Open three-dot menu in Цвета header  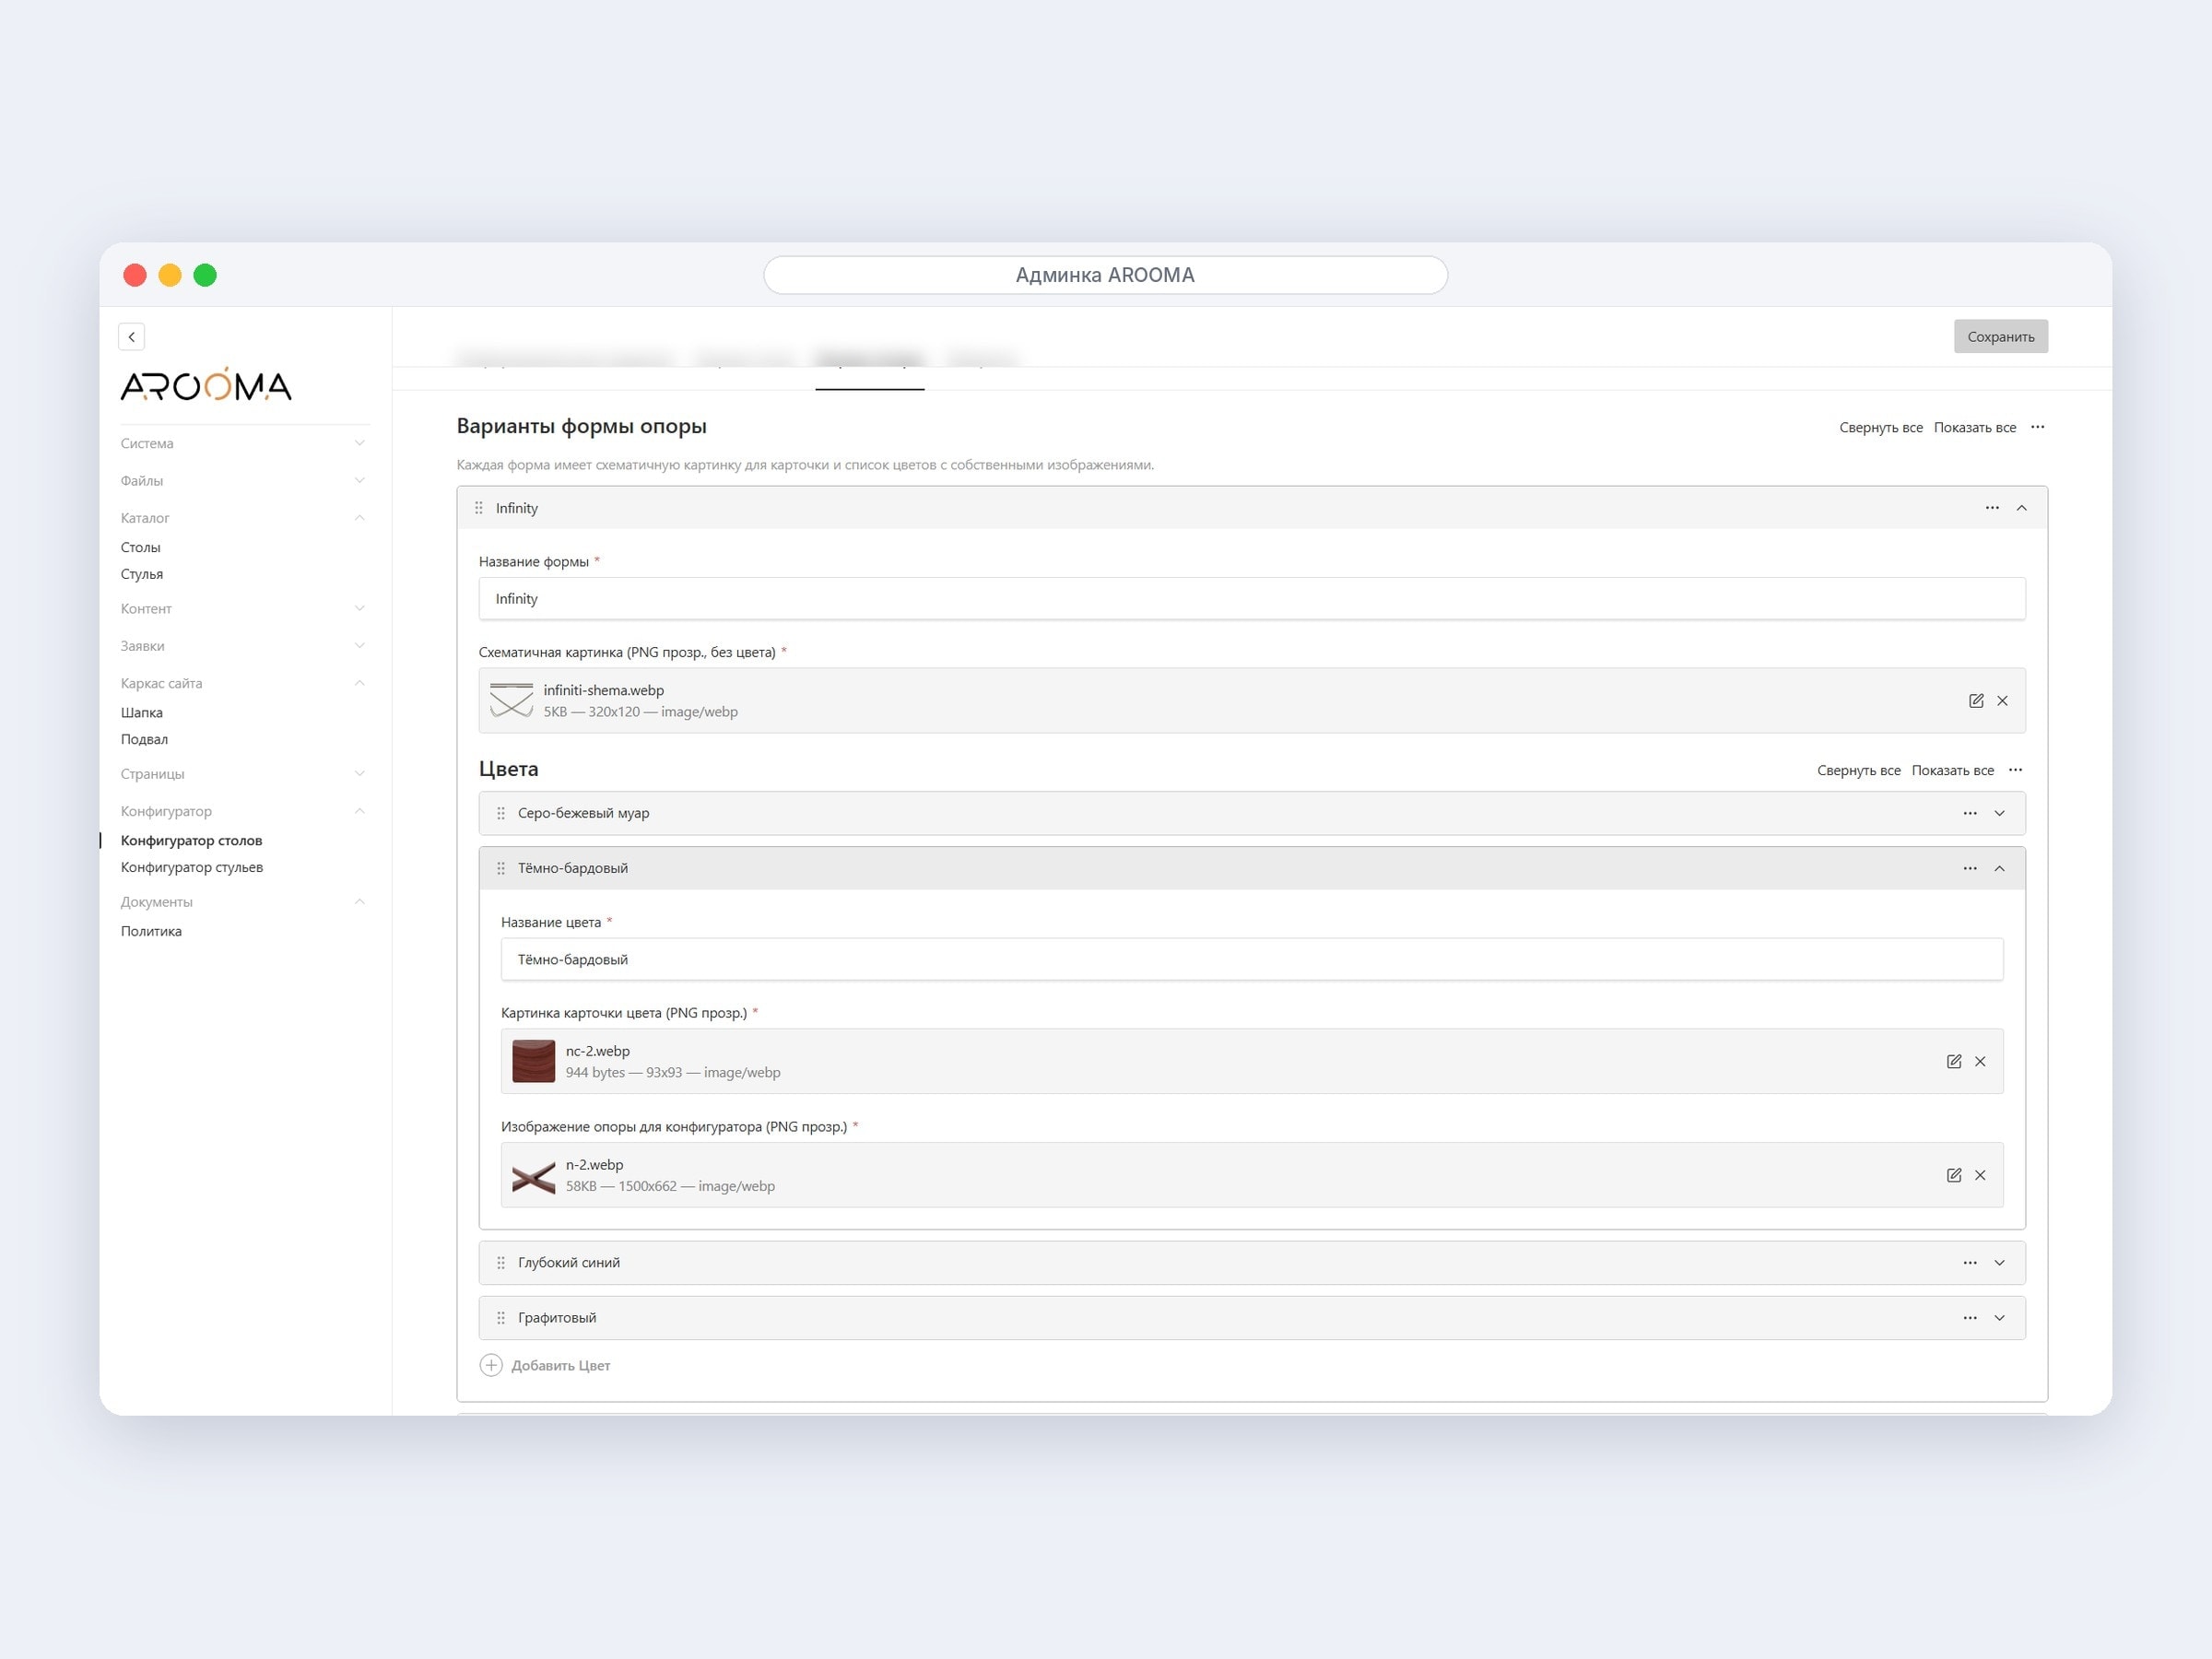[2016, 770]
